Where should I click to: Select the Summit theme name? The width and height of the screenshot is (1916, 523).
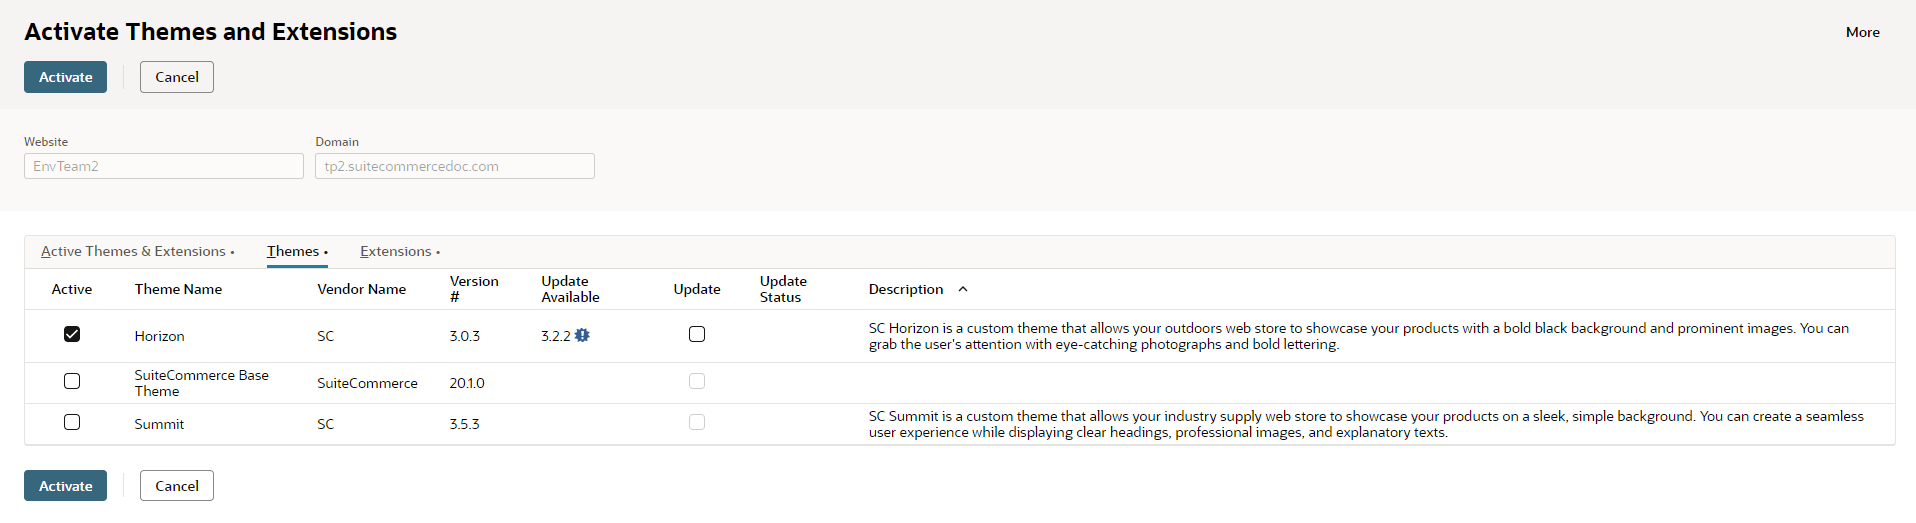click(159, 424)
